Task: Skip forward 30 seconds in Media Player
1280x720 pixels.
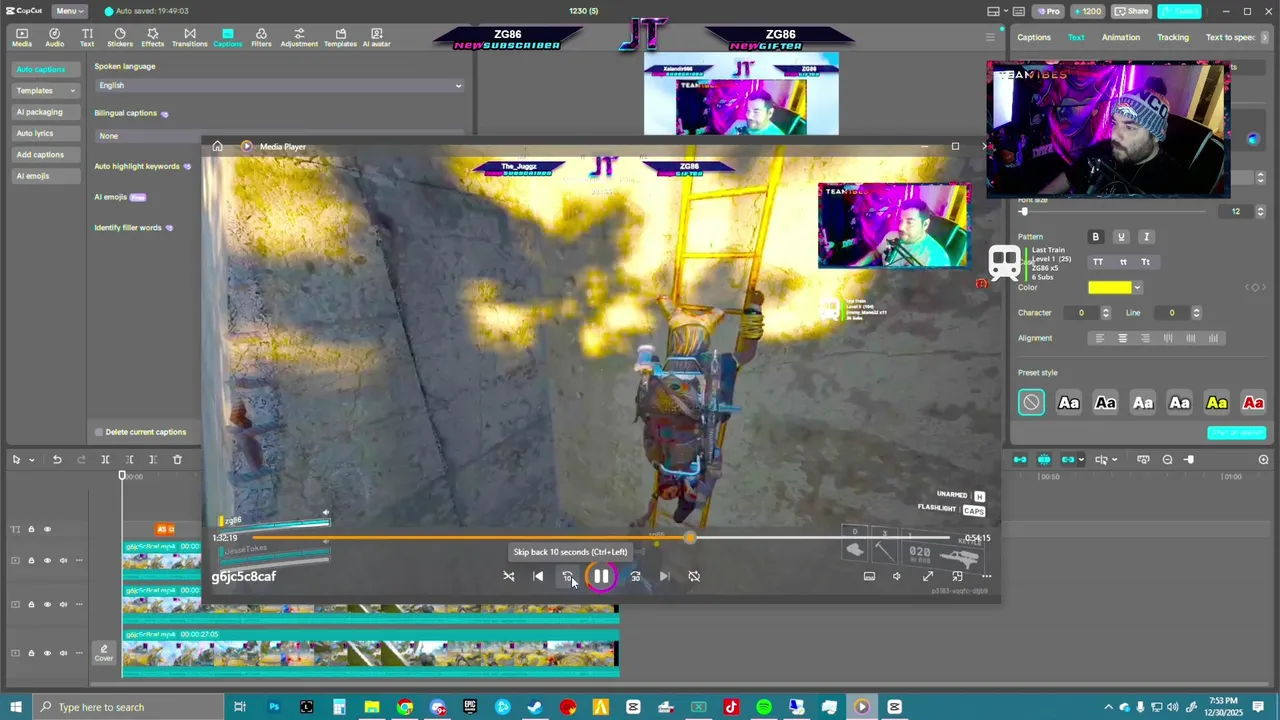Action: click(635, 576)
